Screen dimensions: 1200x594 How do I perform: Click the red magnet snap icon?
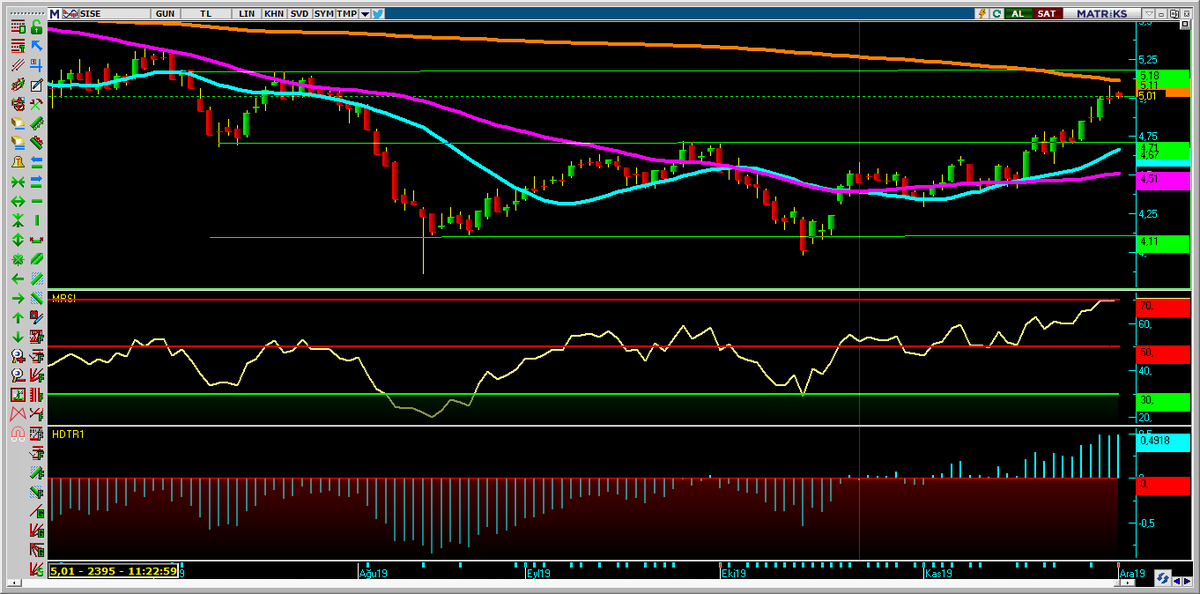pos(18,434)
